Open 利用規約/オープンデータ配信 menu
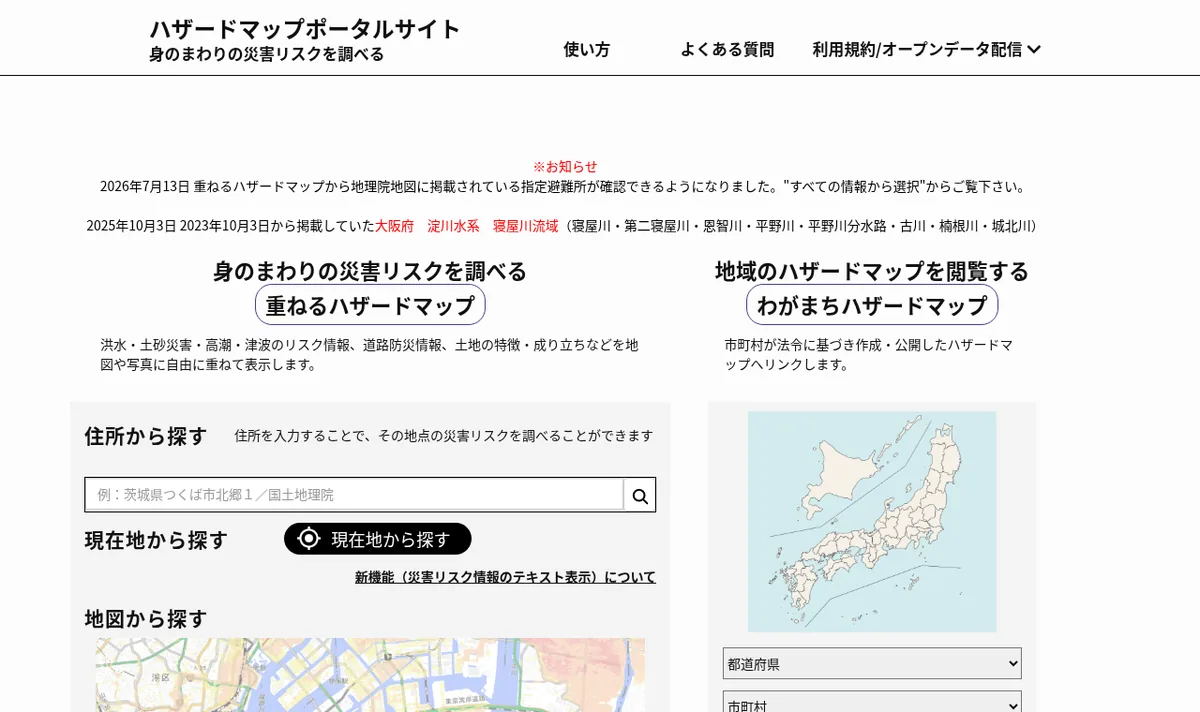Image resolution: width=1200 pixels, height=712 pixels. (926, 49)
